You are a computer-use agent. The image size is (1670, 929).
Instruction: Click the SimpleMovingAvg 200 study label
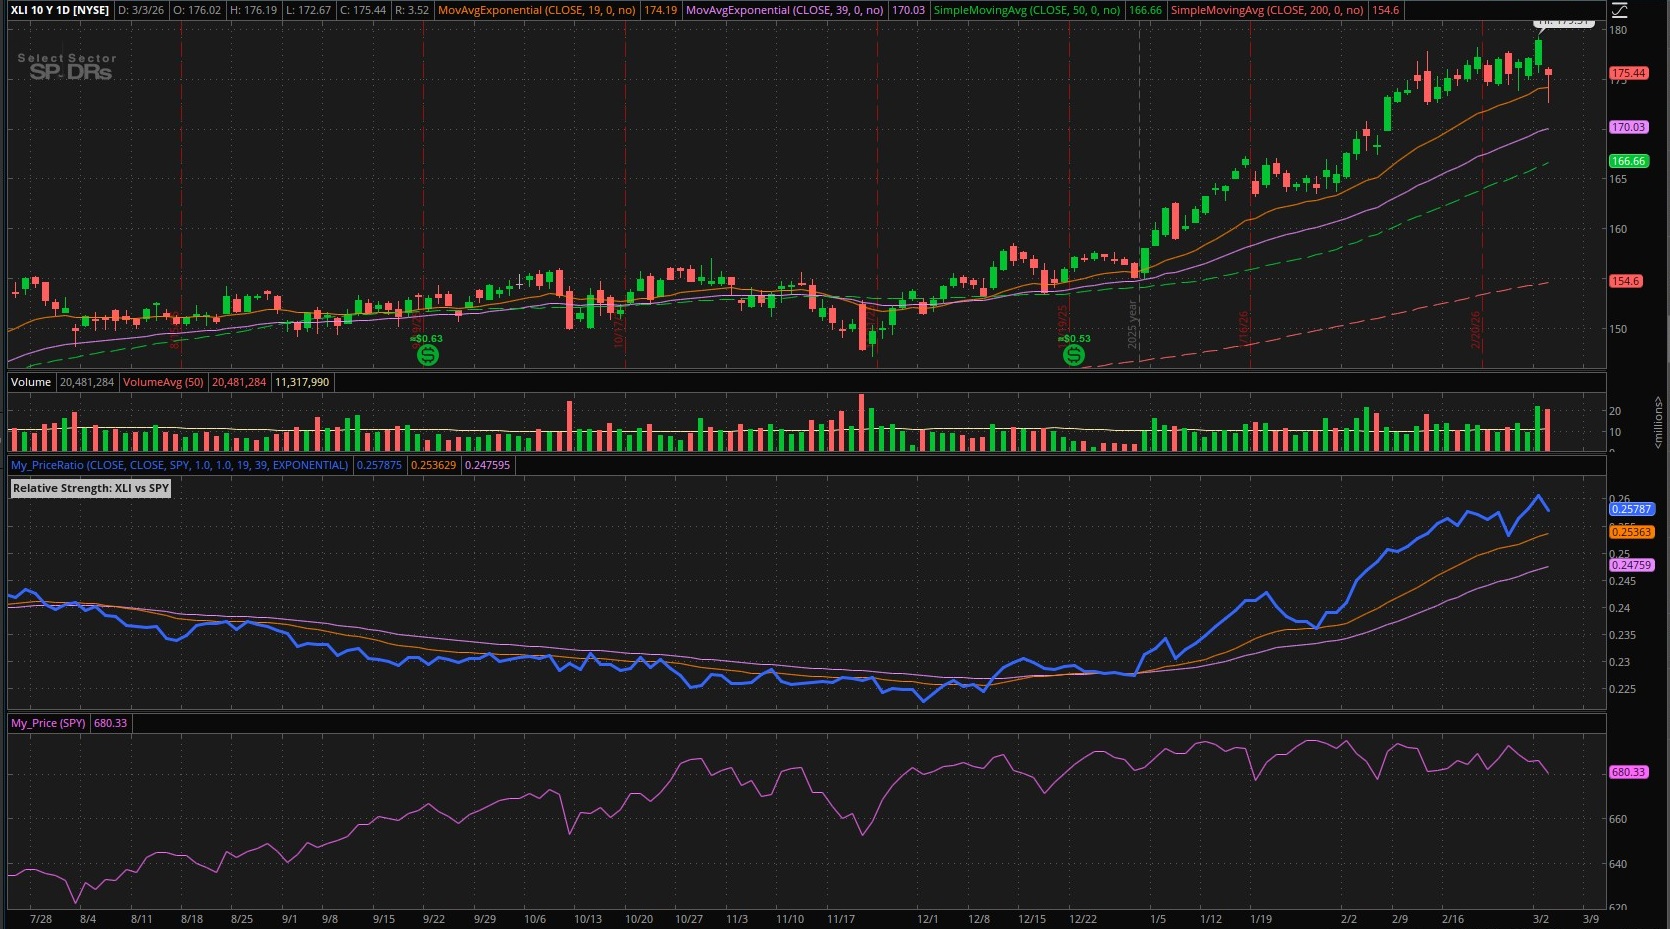tap(1267, 10)
